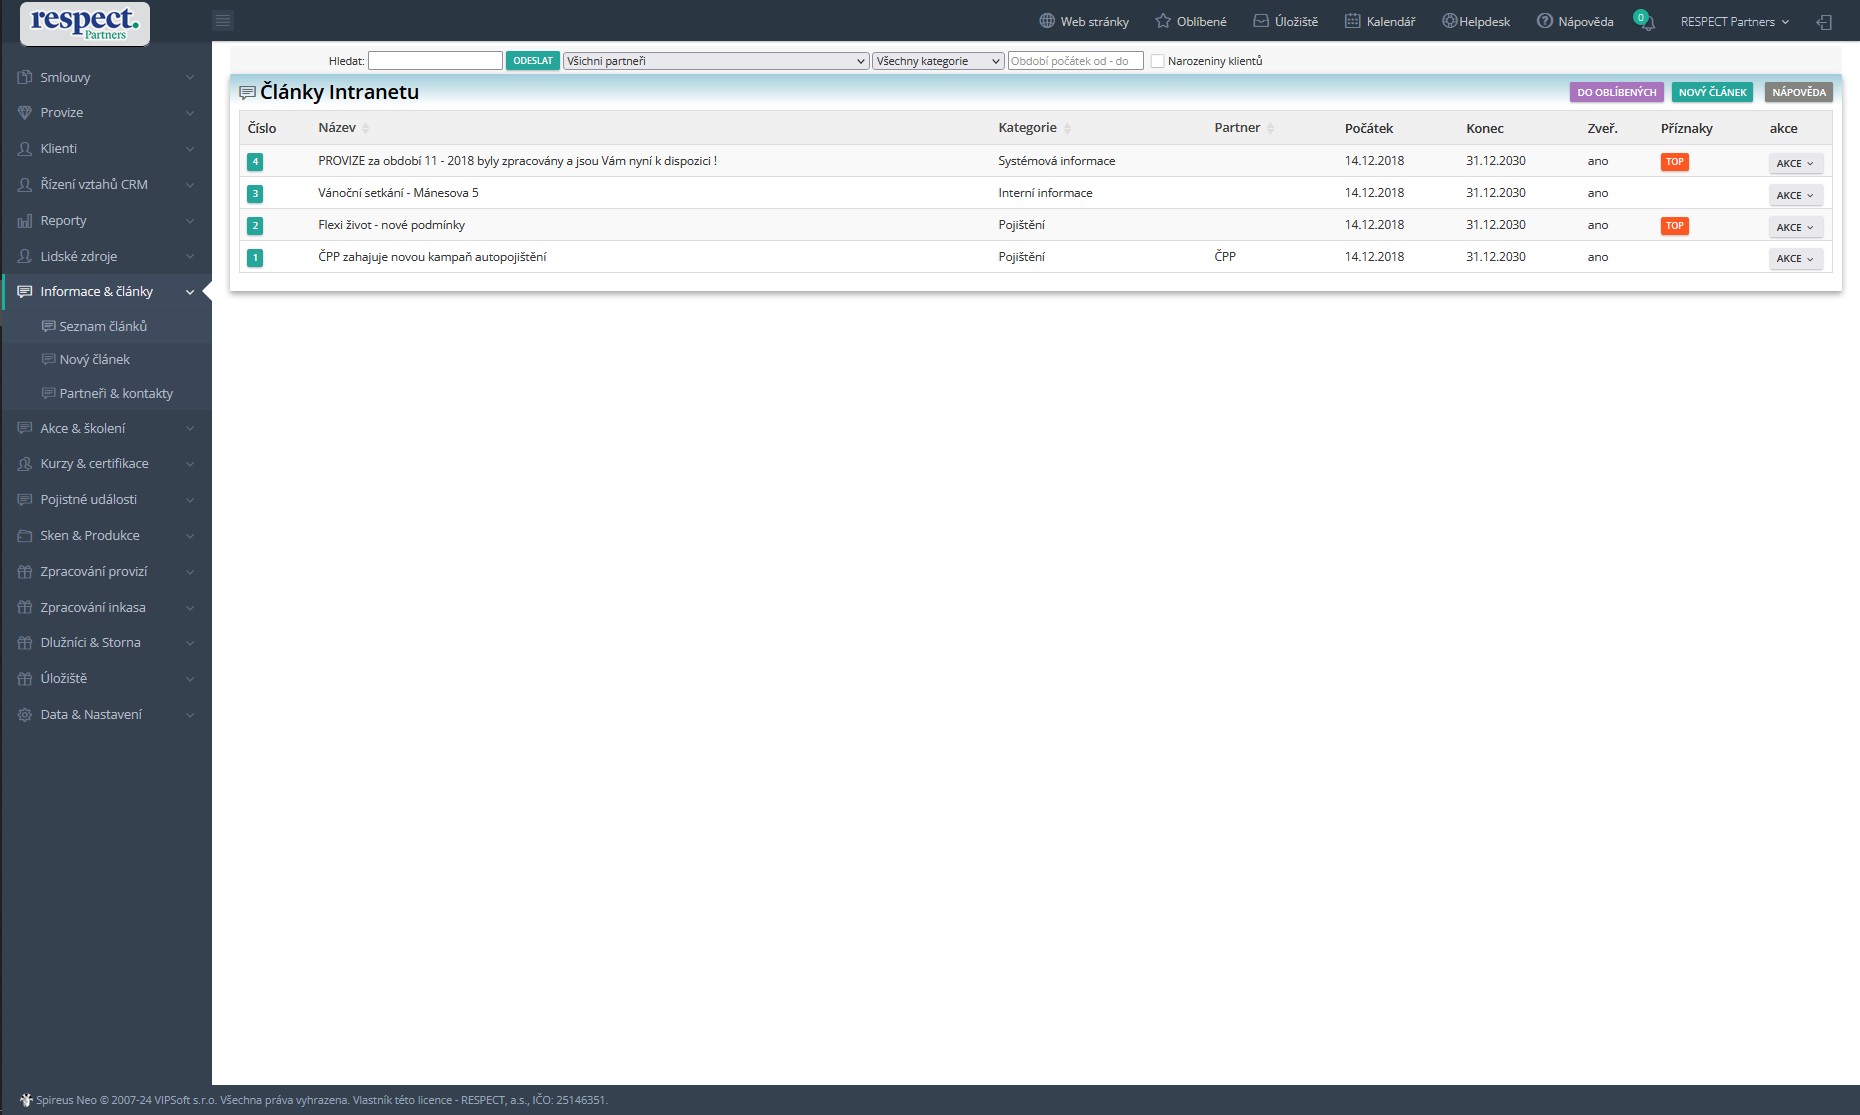Image resolution: width=1860 pixels, height=1115 pixels.
Task: Click the Oblíbené star icon
Action: click(x=1163, y=21)
